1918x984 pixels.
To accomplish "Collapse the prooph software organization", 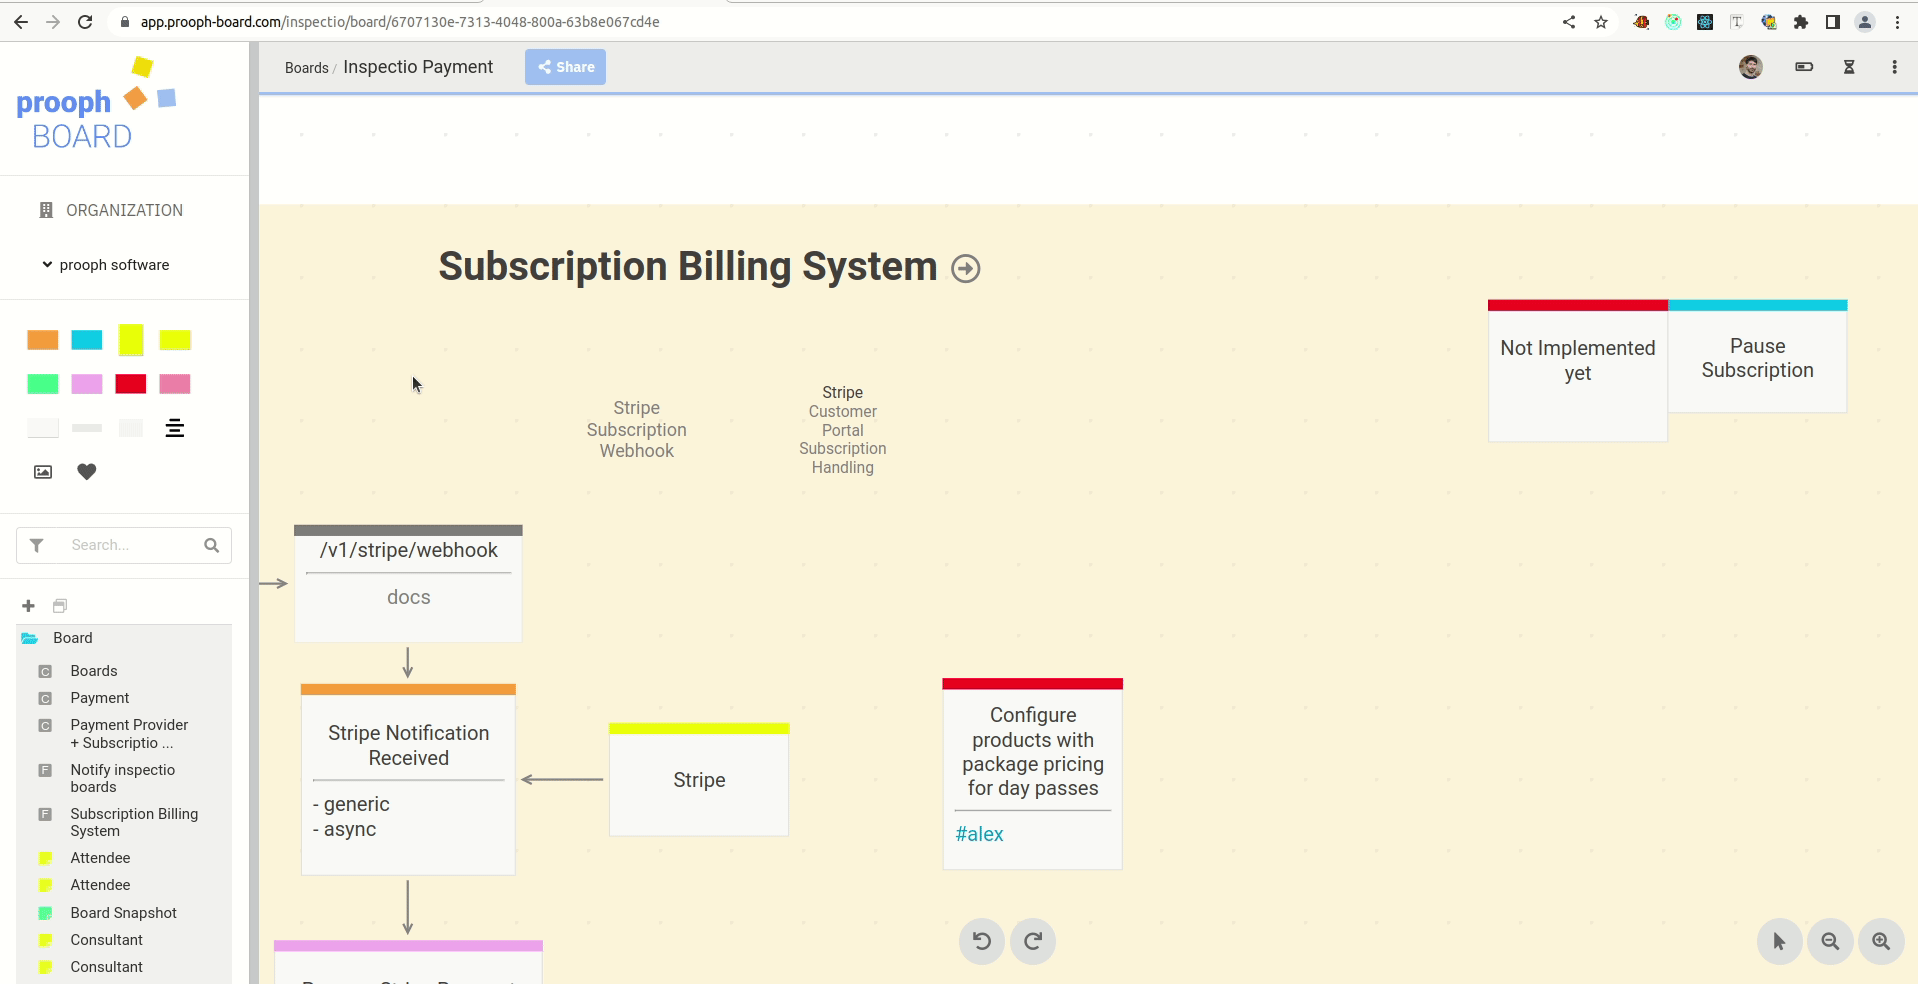I will click(105, 265).
